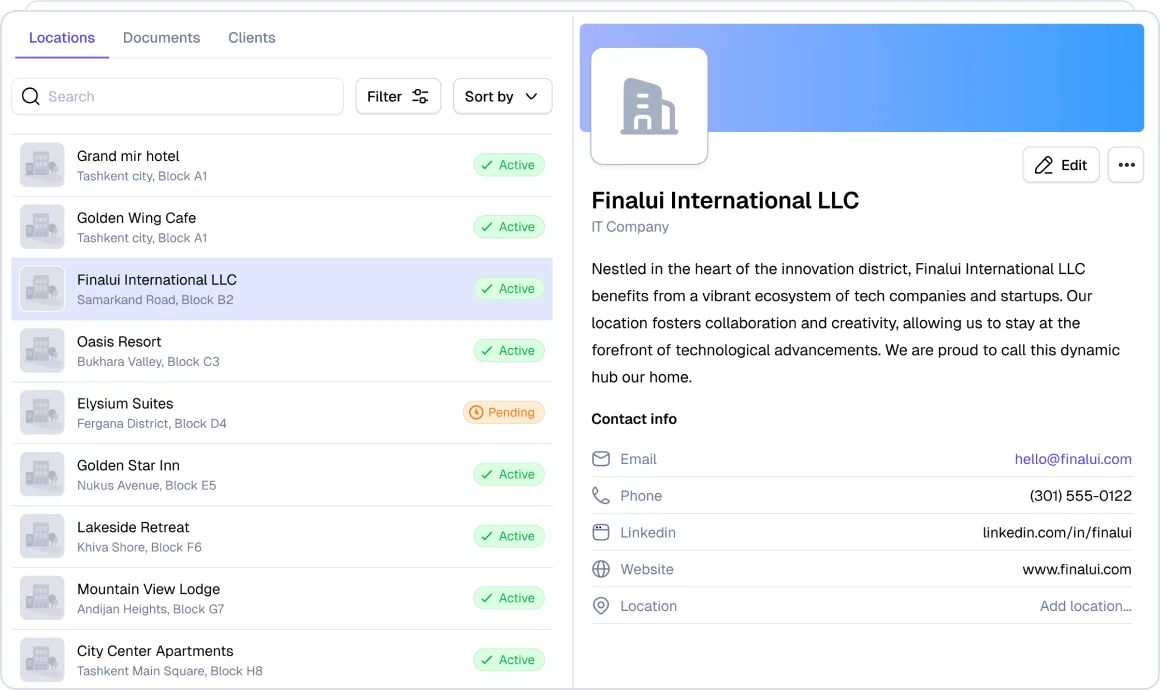
Task: Click the building logo in the profile header
Action: (649, 106)
